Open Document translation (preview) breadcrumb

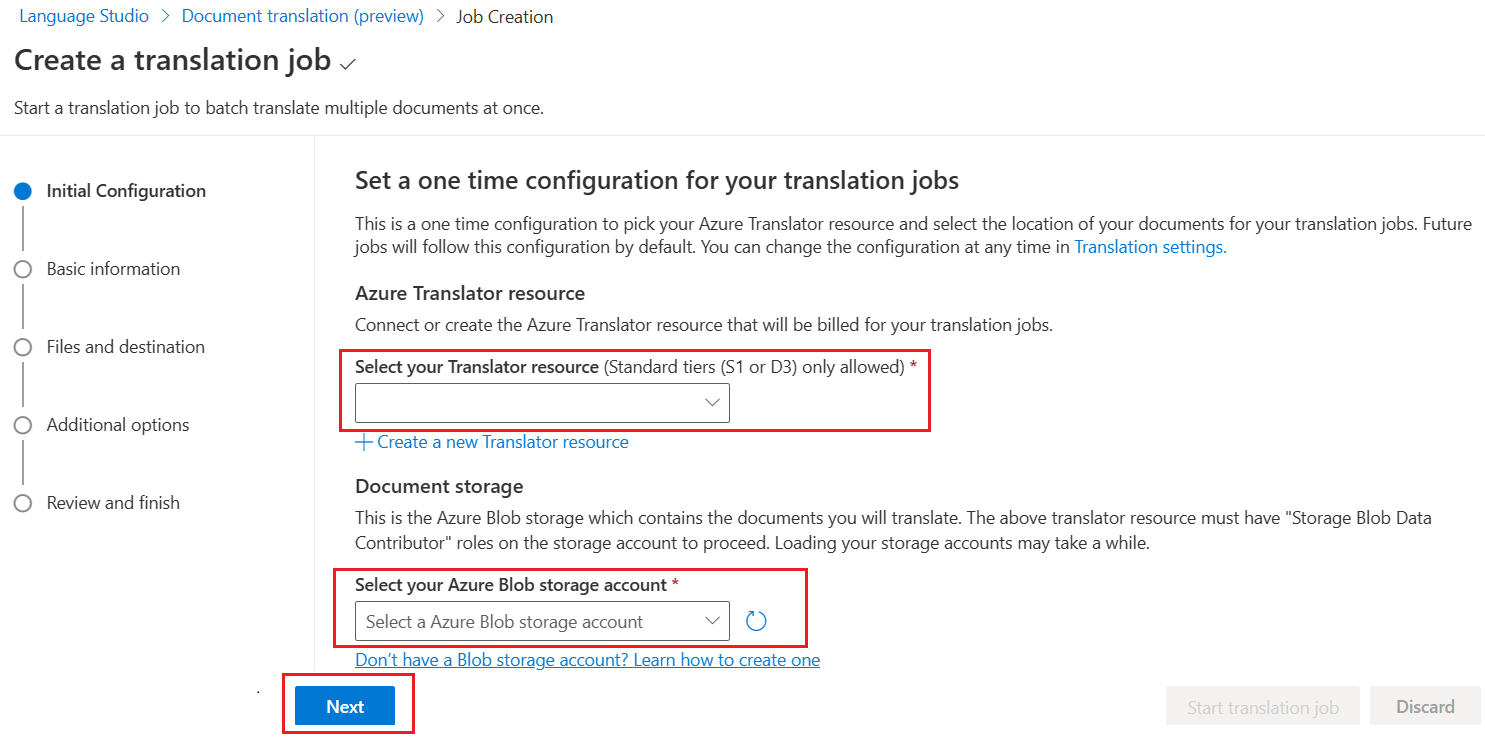pyautogui.click(x=302, y=15)
